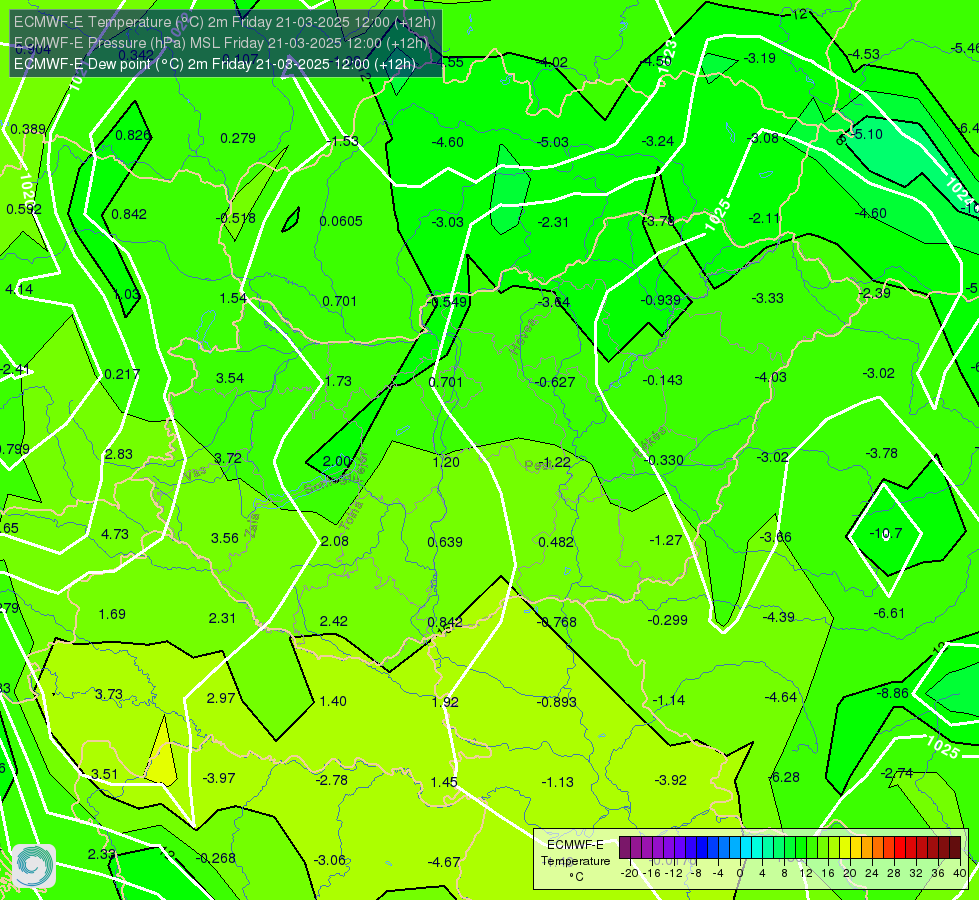Click the legend tick label 24
Screen dimensions: 979x900
click(x=872, y=873)
